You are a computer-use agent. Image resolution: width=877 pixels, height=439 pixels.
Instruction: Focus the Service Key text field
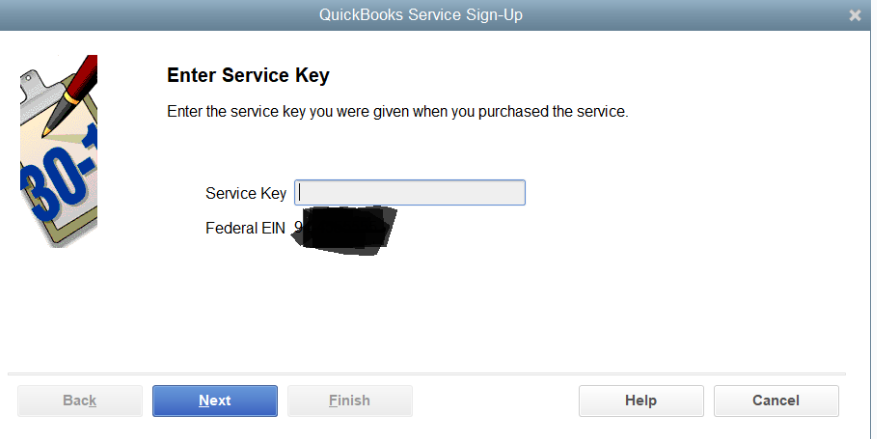coord(410,193)
